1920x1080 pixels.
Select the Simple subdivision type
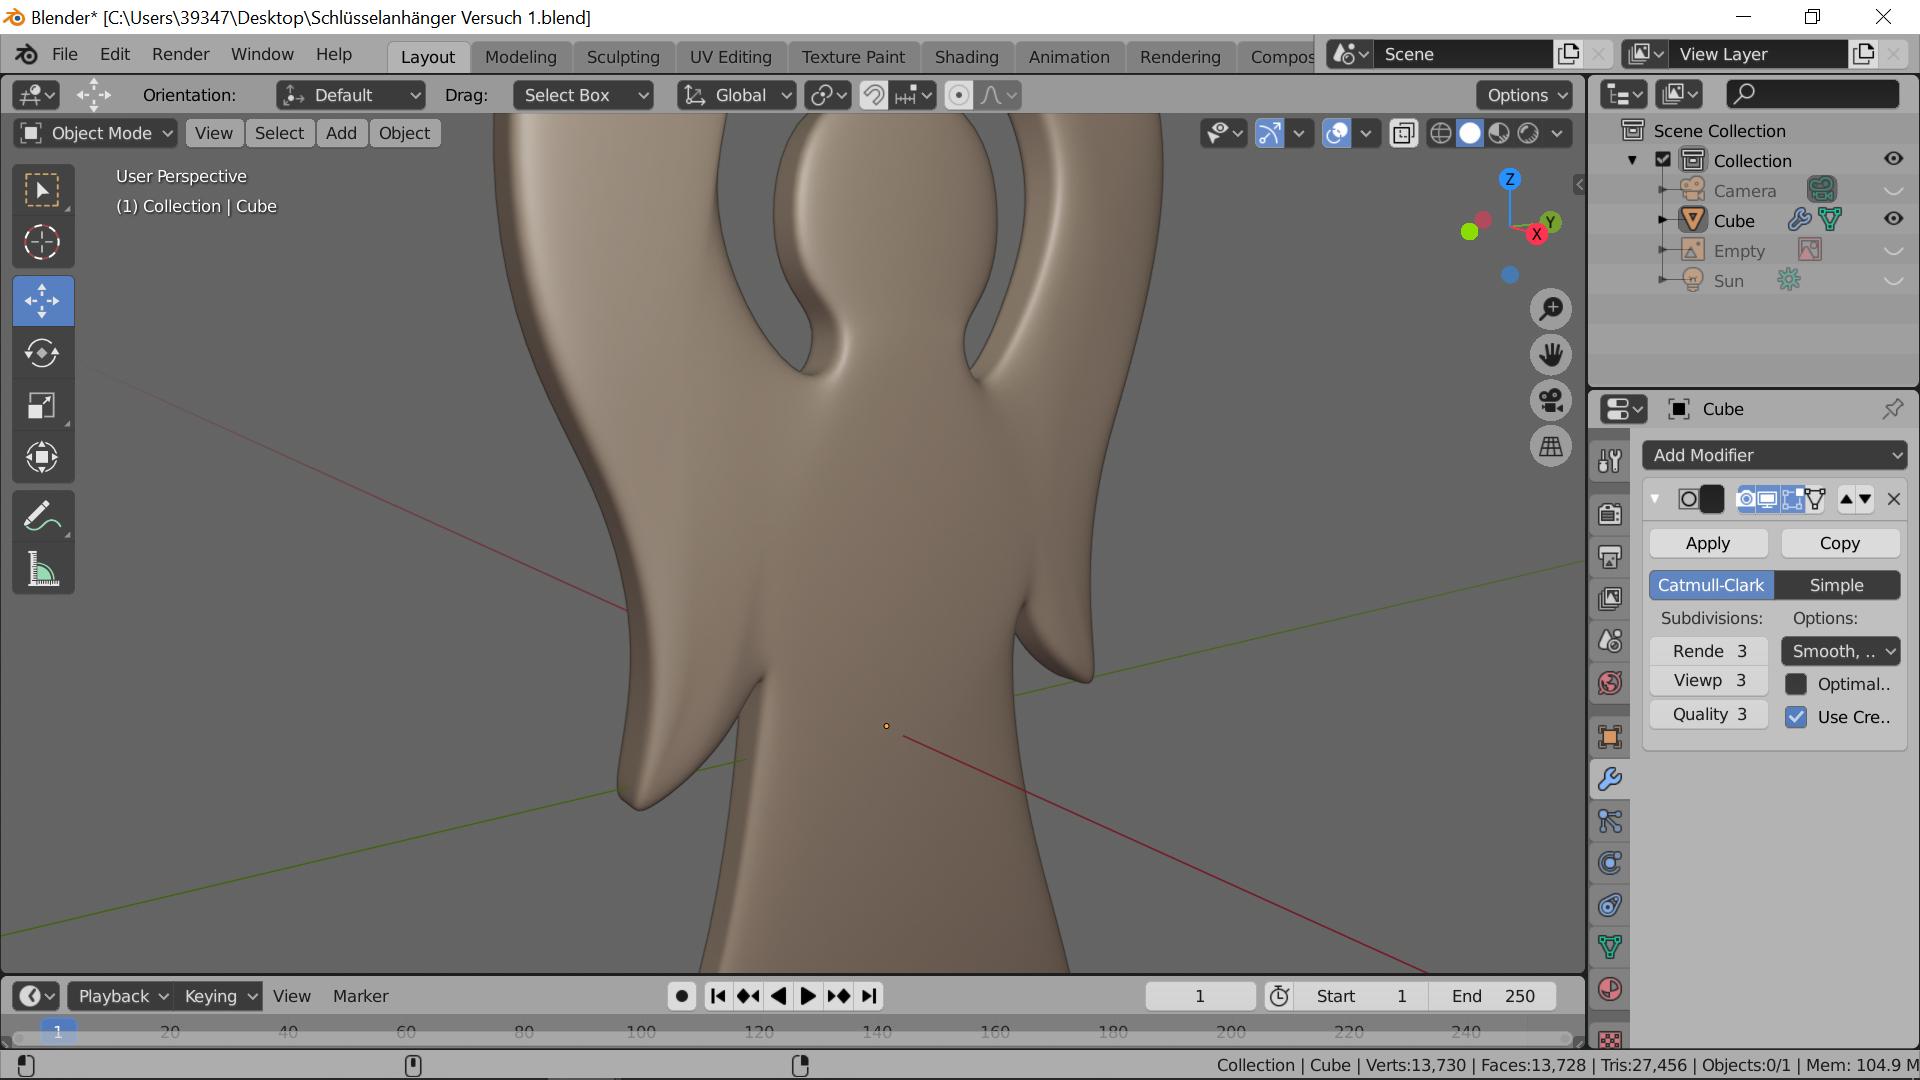coord(1837,585)
